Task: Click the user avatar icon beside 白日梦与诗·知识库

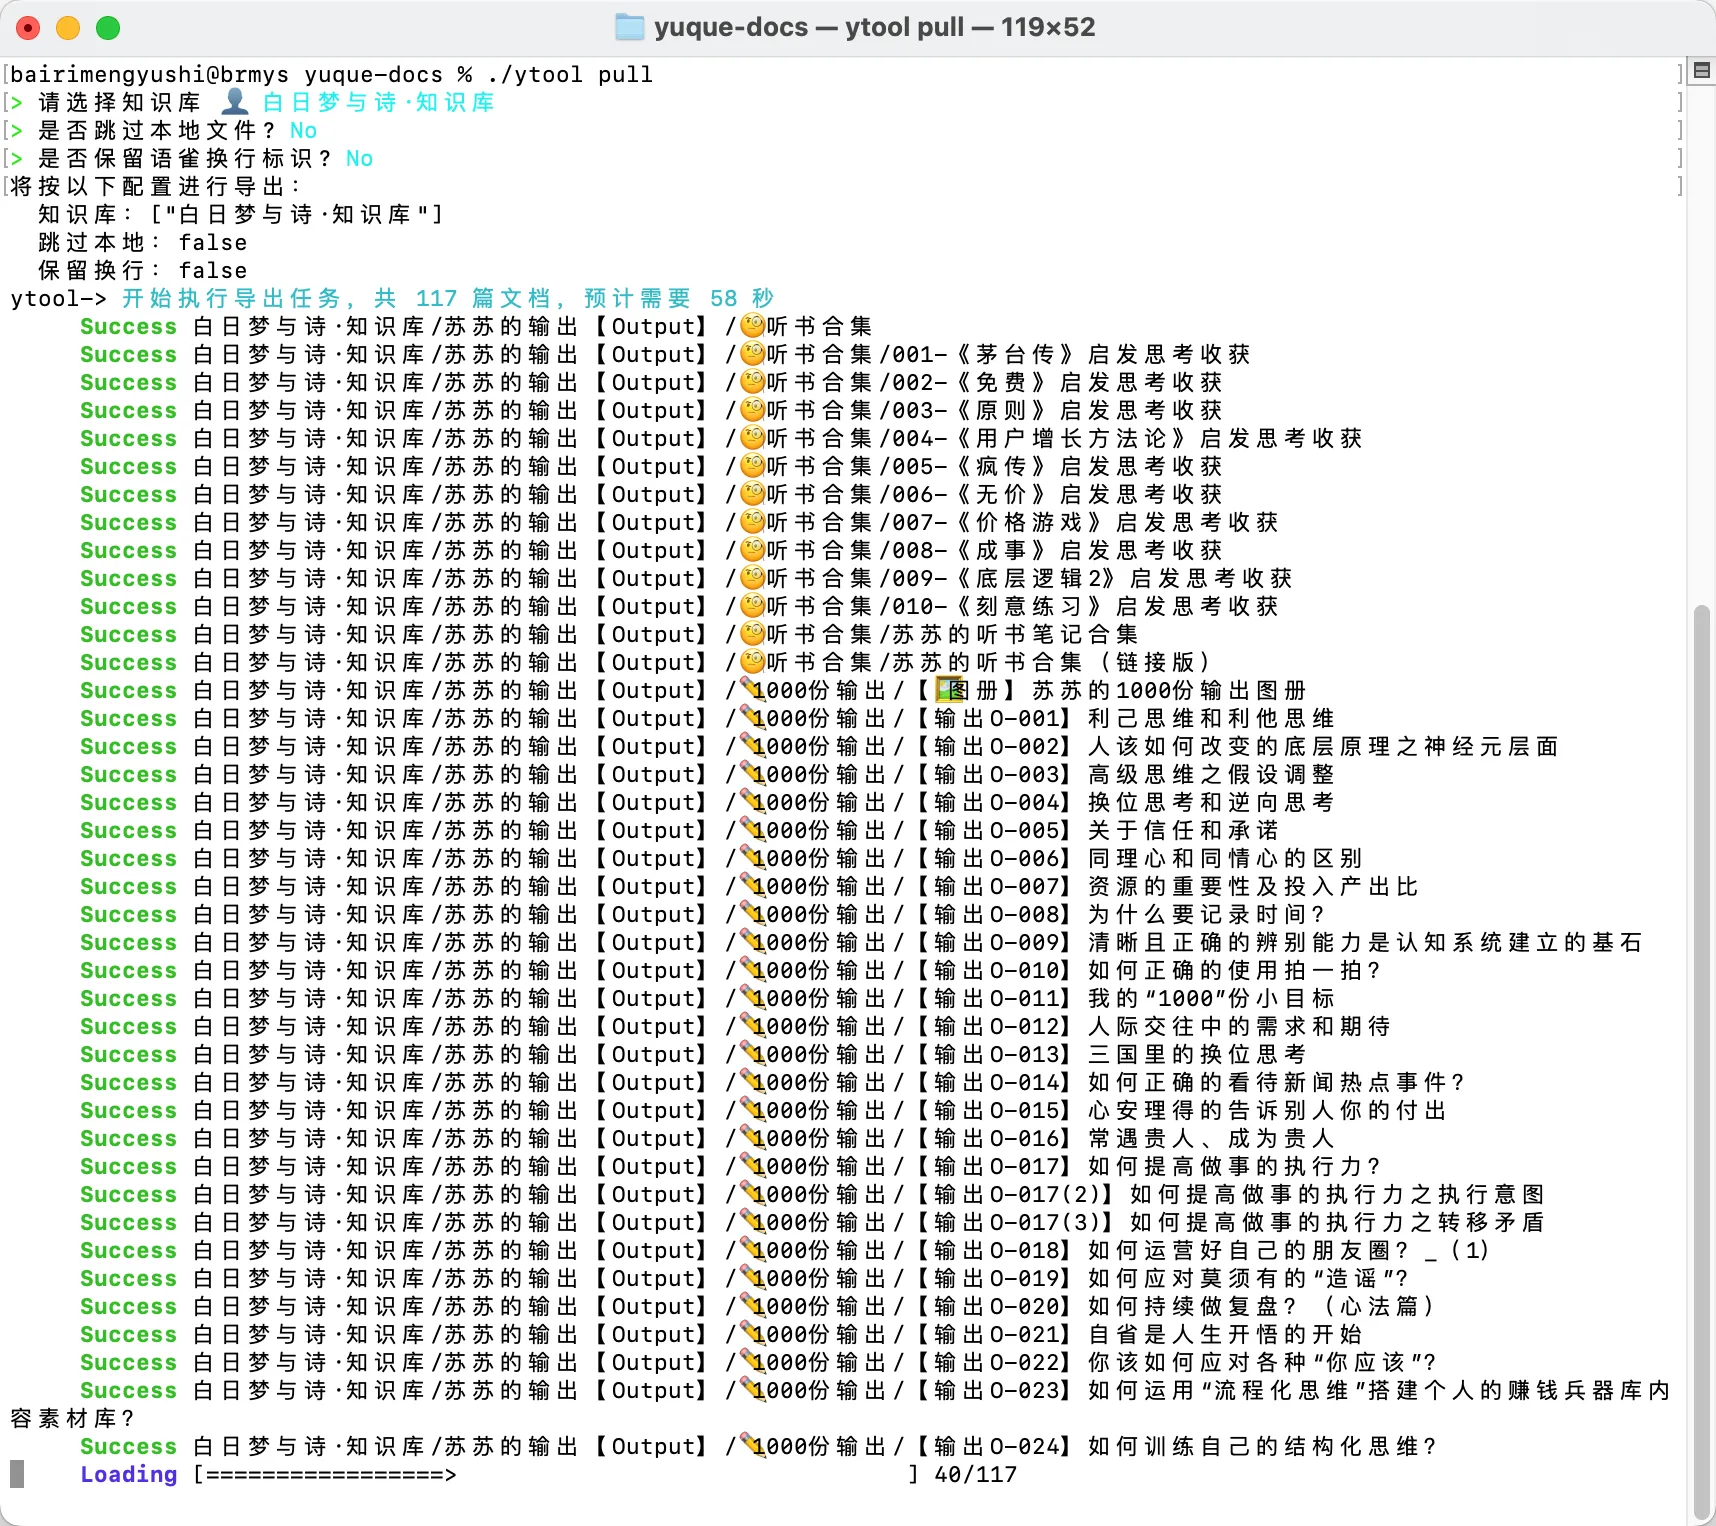Action: 235,102
